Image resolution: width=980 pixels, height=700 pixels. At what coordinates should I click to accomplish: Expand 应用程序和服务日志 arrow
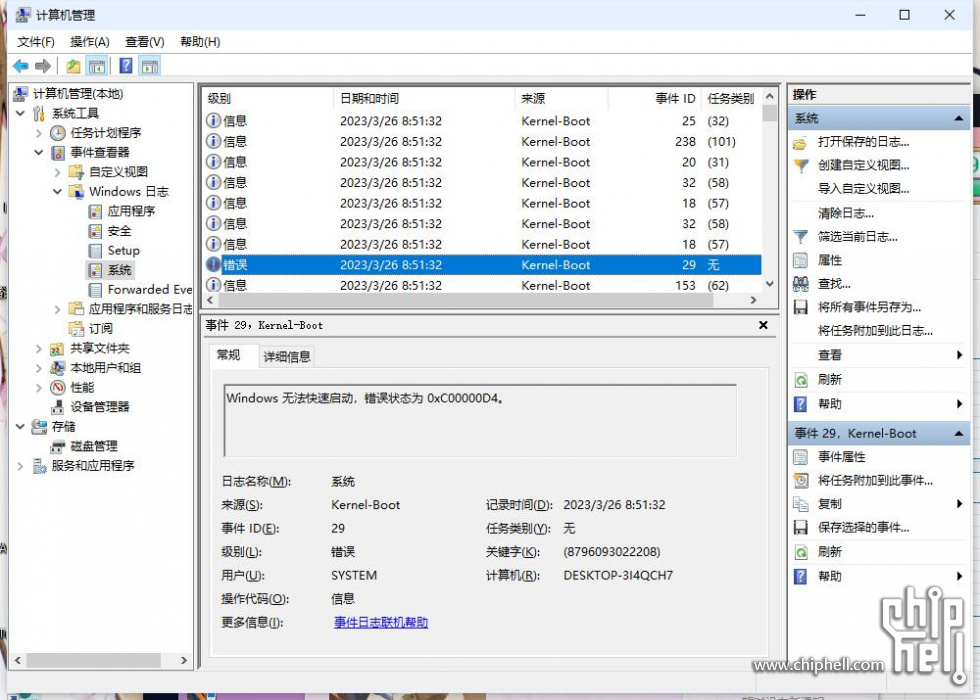pos(58,309)
